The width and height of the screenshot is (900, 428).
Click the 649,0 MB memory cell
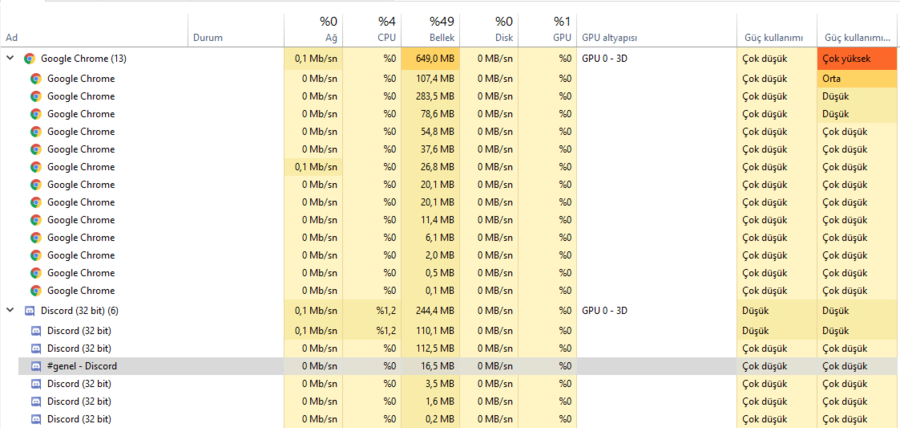coord(430,59)
